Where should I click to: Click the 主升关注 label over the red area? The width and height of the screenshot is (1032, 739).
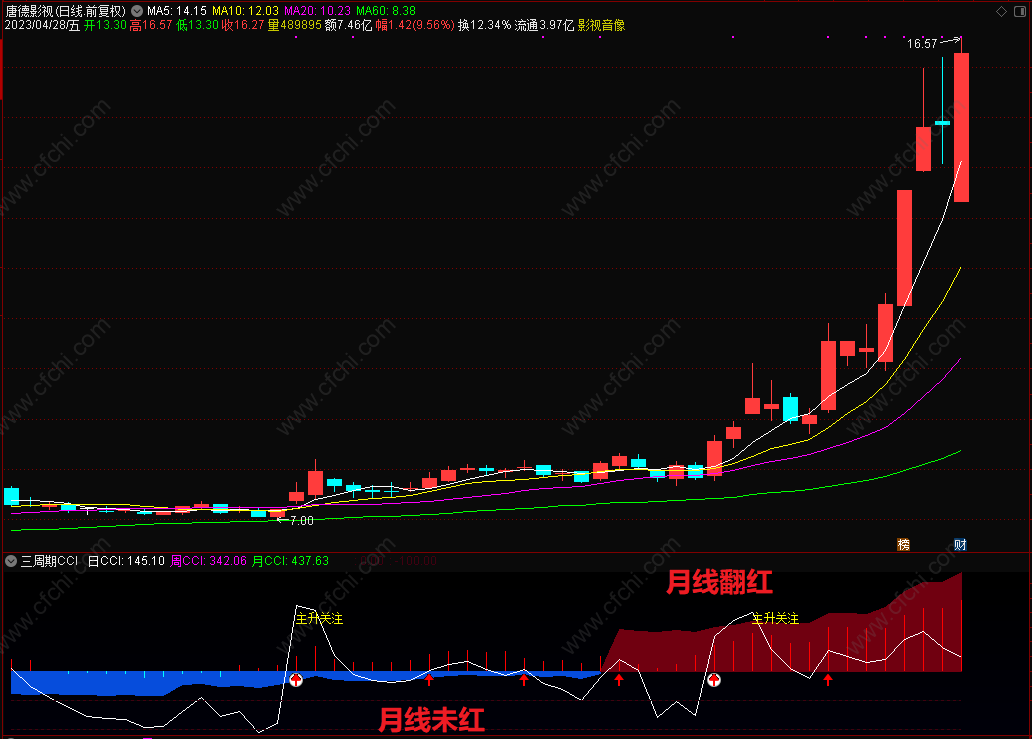coord(775,619)
